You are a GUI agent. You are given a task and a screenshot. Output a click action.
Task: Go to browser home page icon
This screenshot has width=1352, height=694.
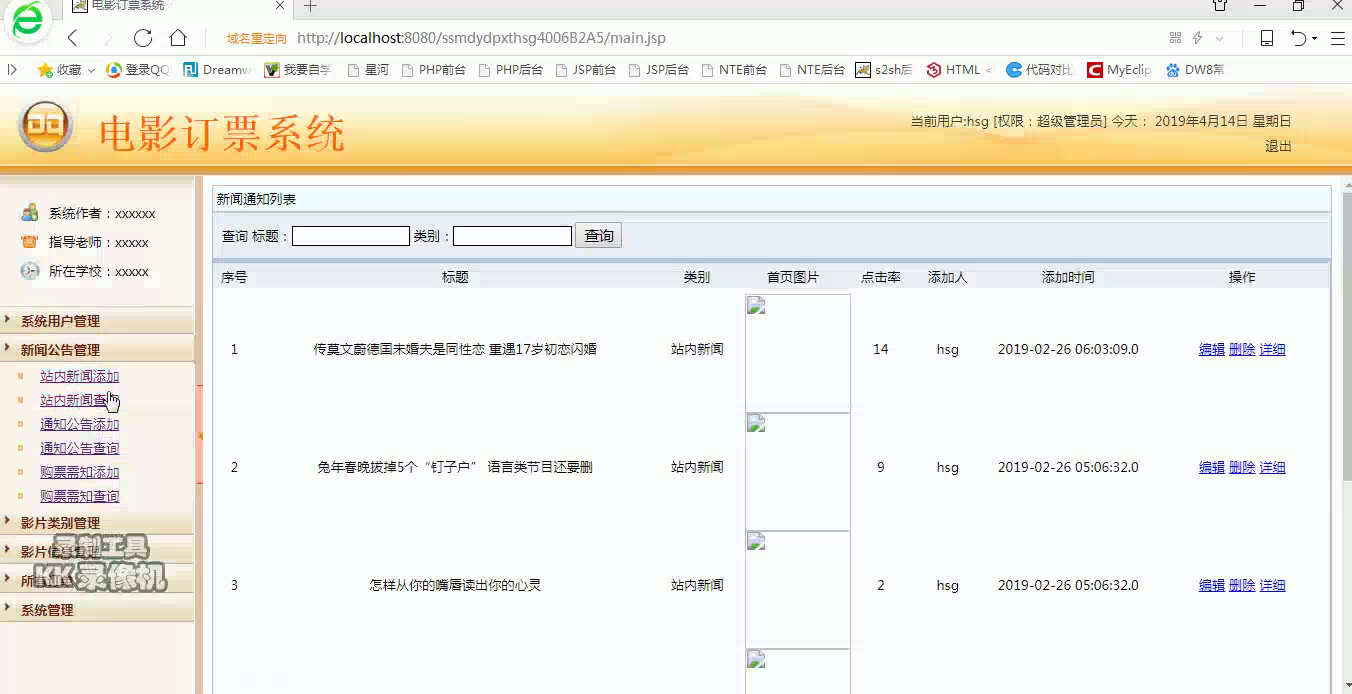point(178,38)
